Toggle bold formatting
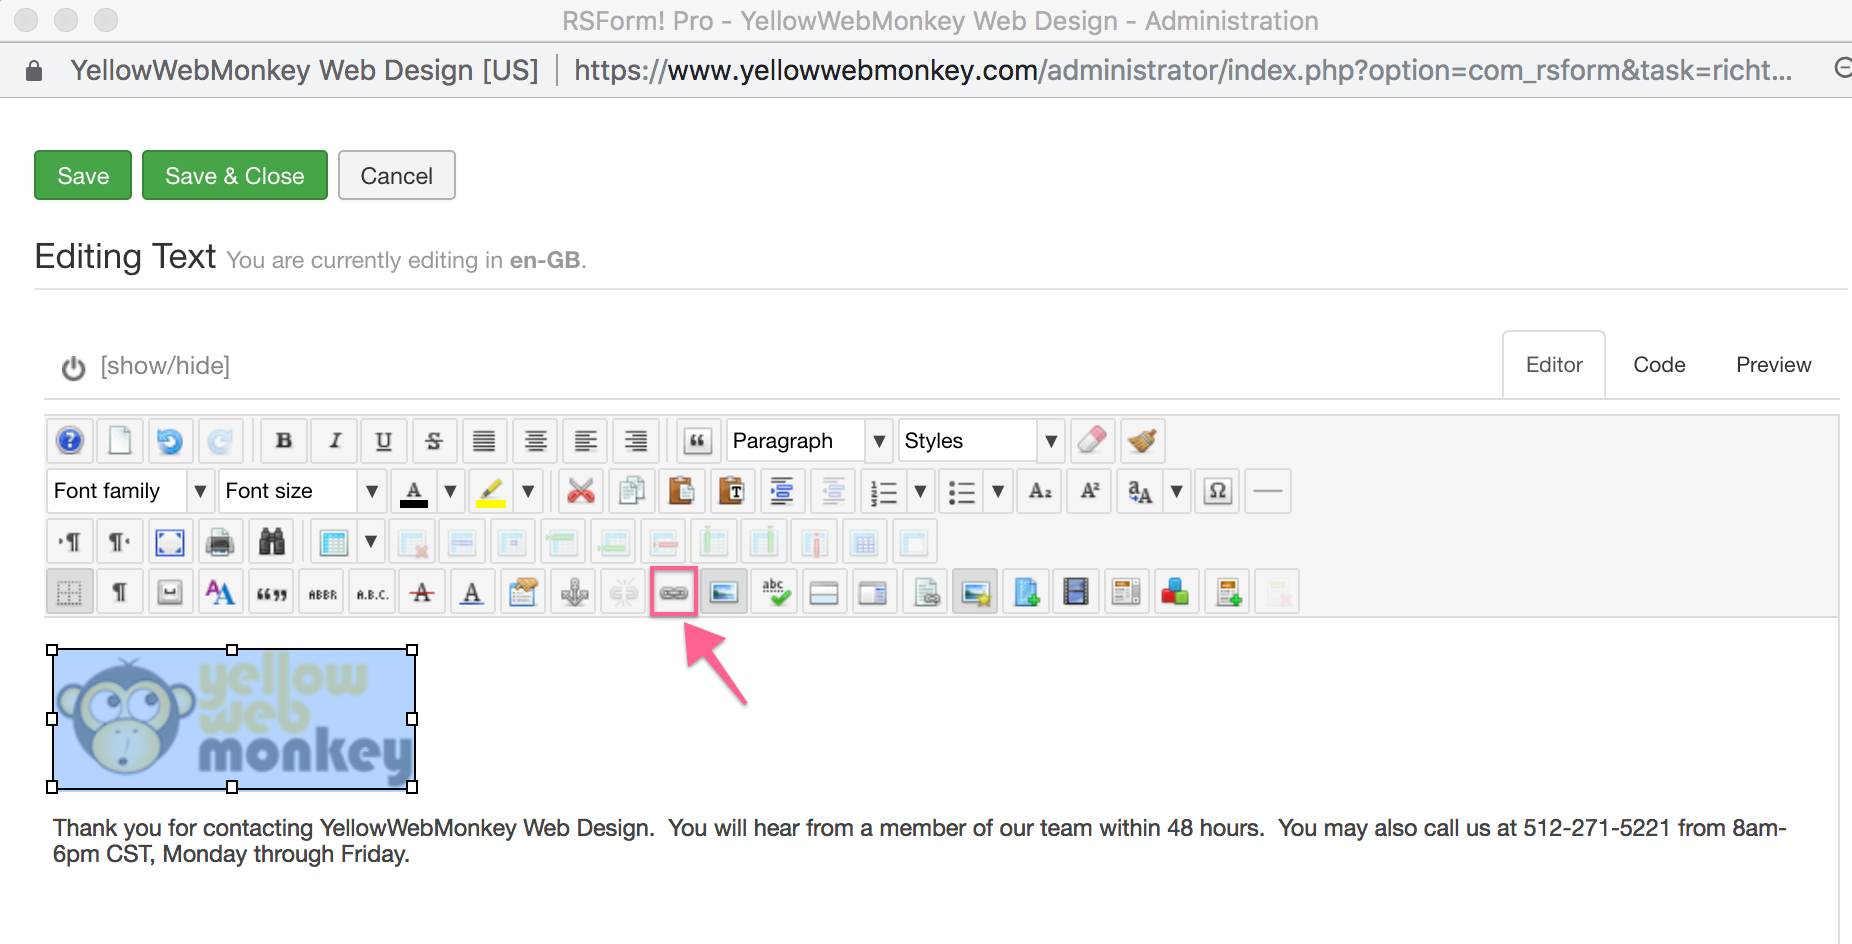Viewport: 1852px width, 944px height. coord(284,441)
